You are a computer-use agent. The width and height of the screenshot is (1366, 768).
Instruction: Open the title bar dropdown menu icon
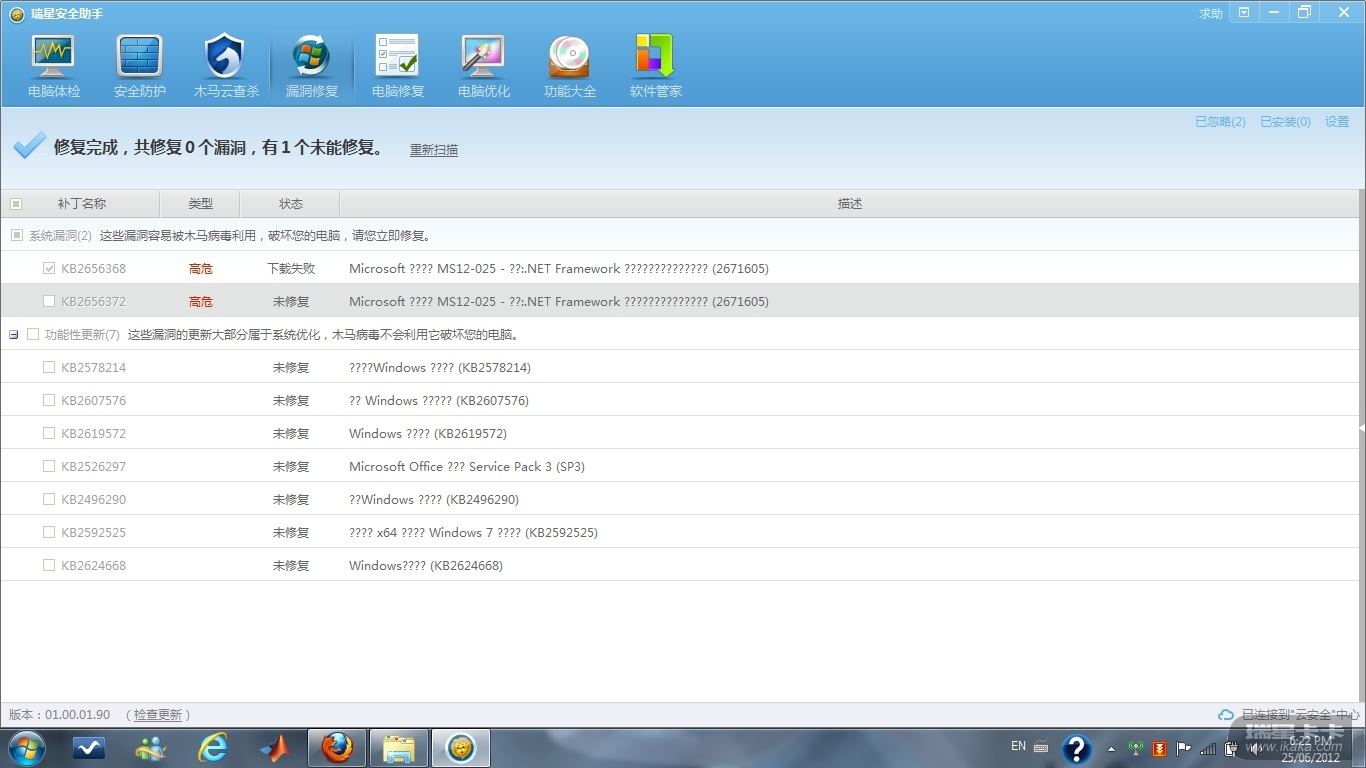(x=1244, y=13)
